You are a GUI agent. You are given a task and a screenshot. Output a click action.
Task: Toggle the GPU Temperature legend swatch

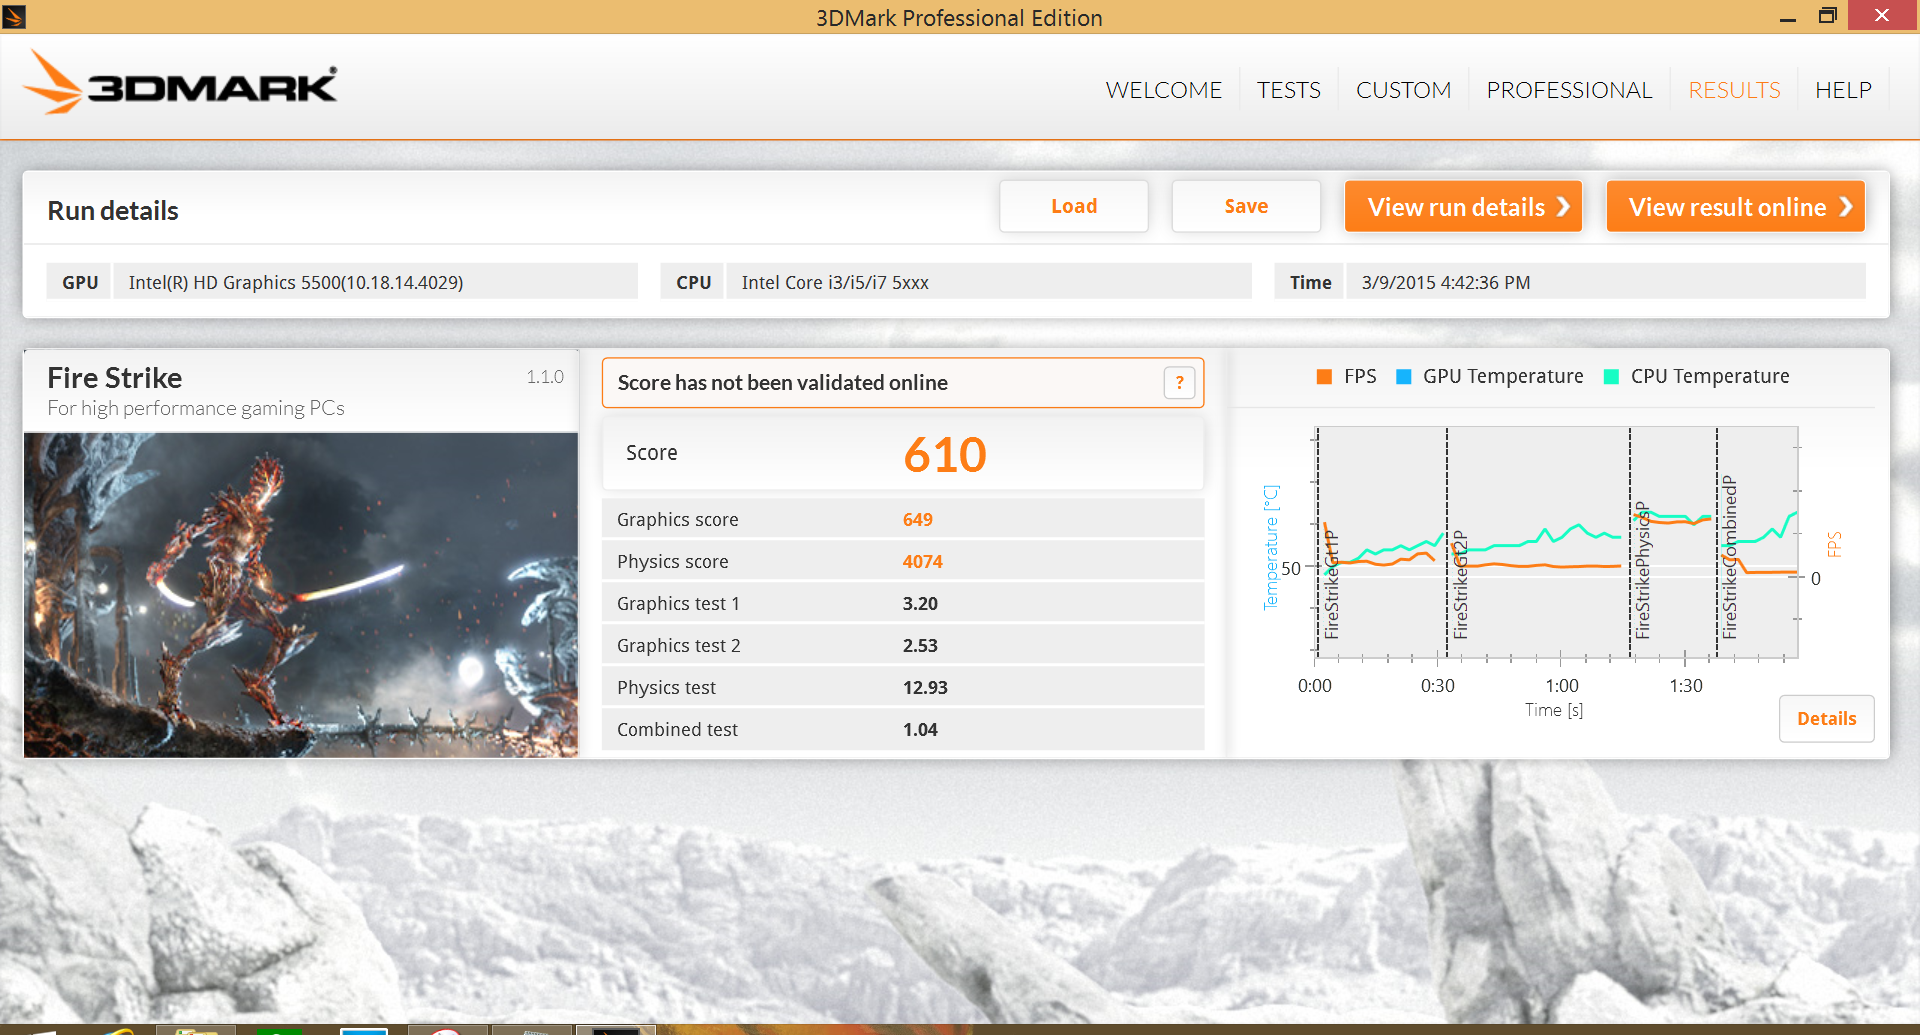(x=1403, y=377)
